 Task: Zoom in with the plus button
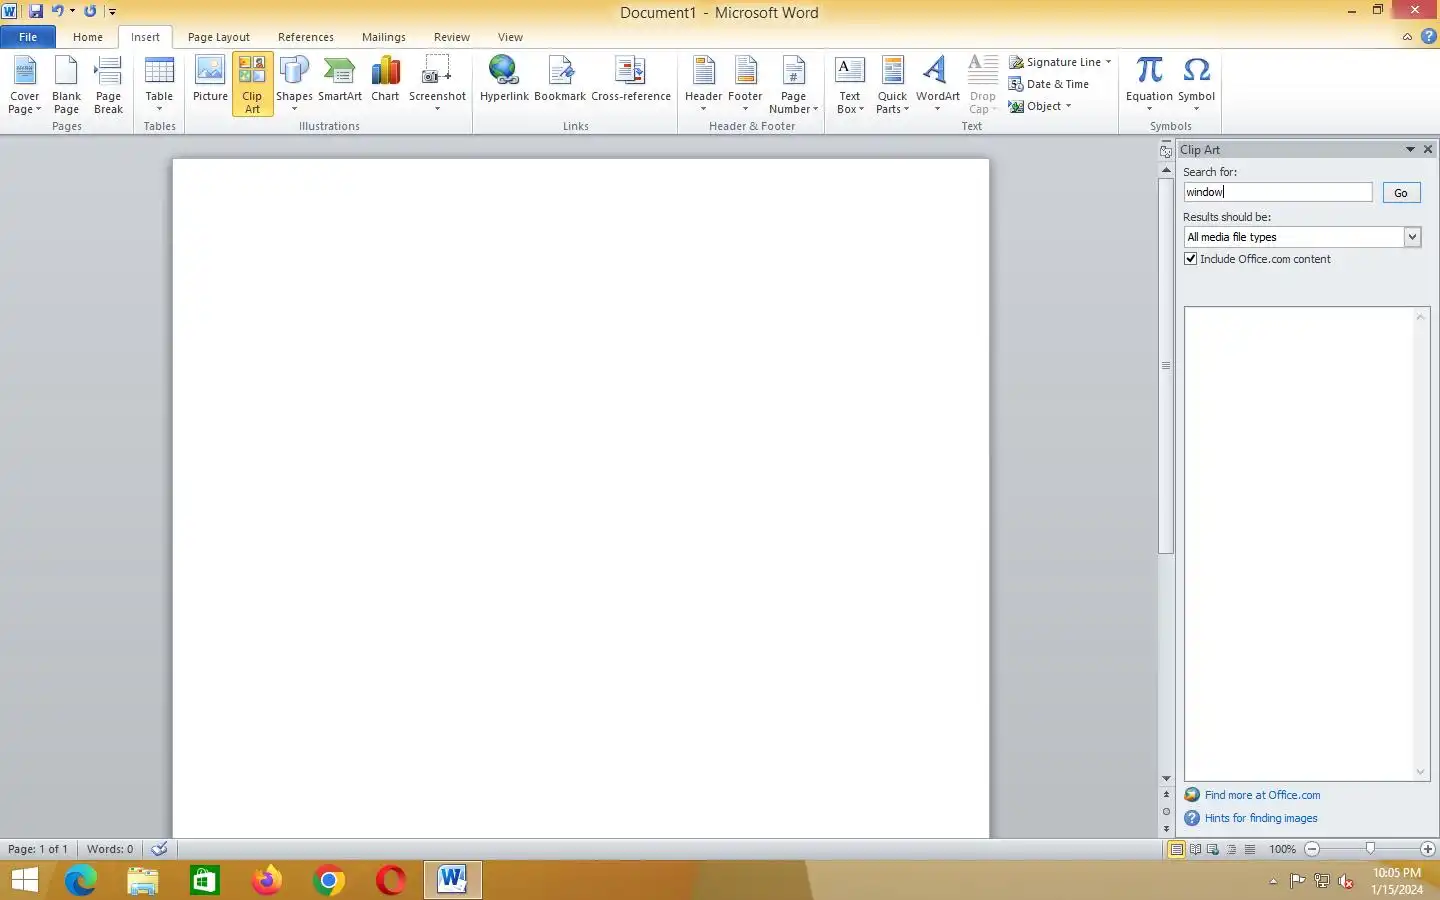click(1428, 849)
